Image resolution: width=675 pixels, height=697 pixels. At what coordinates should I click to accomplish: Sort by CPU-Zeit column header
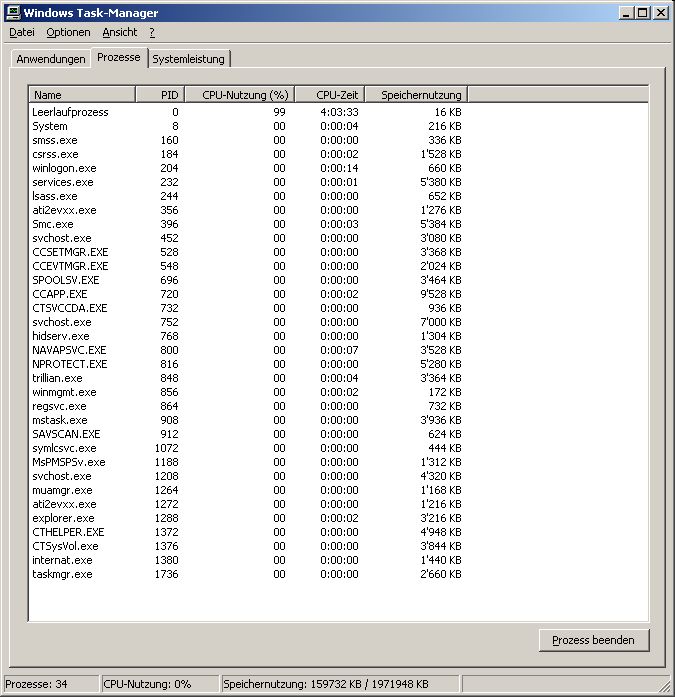tap(329, 95)
